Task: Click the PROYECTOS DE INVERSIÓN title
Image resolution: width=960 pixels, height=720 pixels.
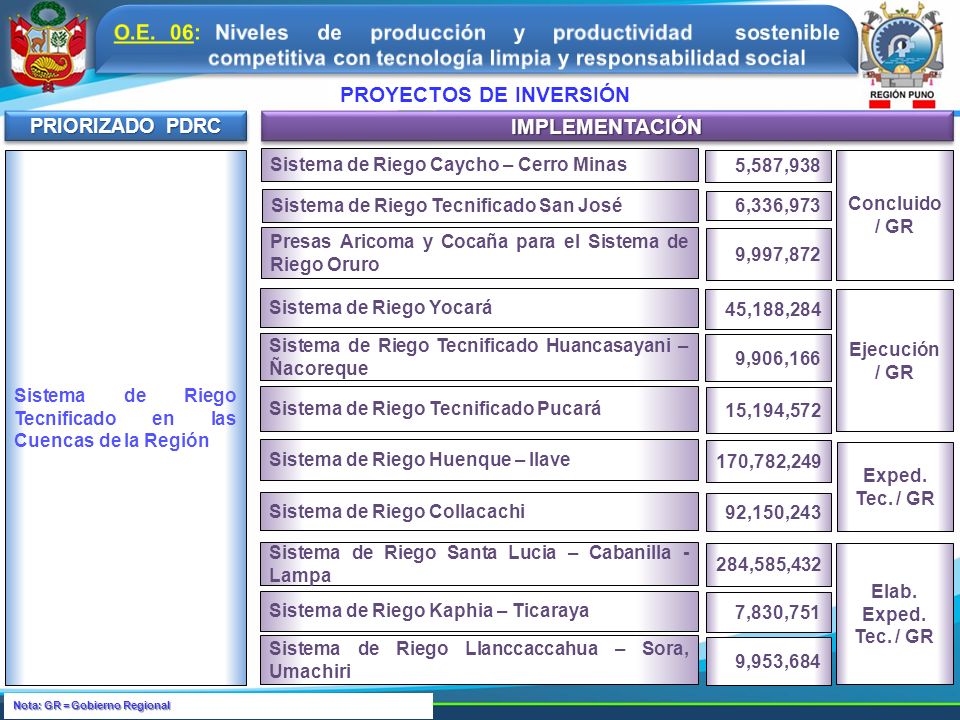Action: [484, 95]
